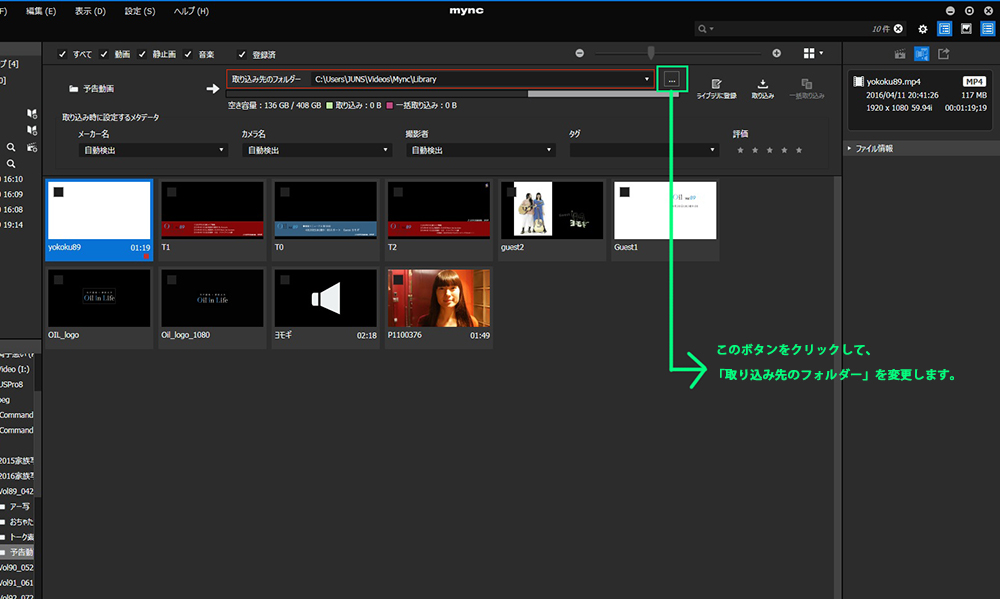Click film icon beside yokoku89.mp4
The image size is (1000, 599).
coord(858,82)
